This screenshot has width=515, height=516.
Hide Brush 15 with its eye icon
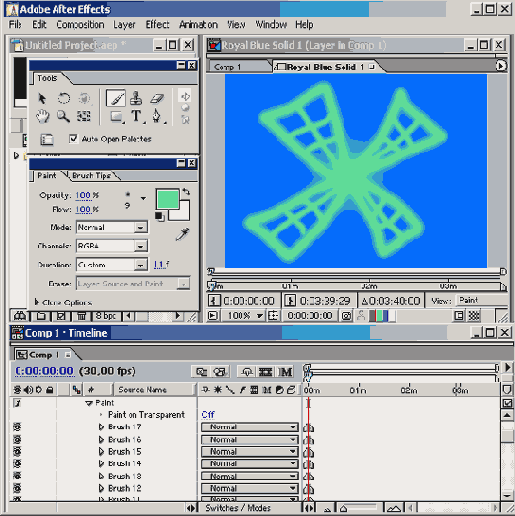click(17, 451)
